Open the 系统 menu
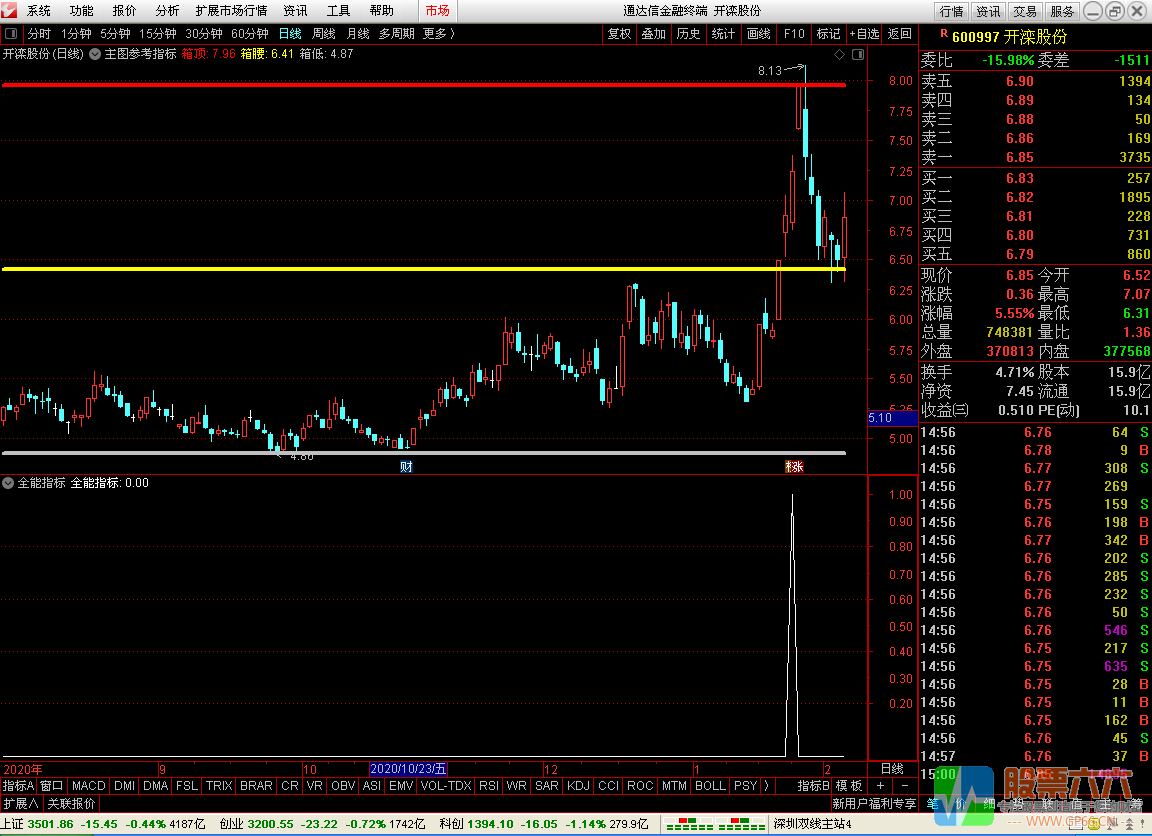 [39, 10]
